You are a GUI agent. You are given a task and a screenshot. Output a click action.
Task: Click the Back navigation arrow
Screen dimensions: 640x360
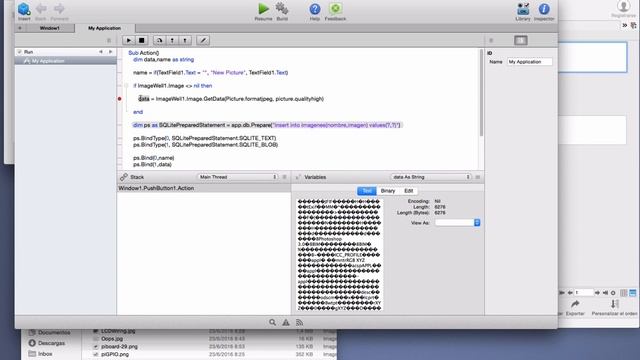pyautogui.click(x=41, y=9)
